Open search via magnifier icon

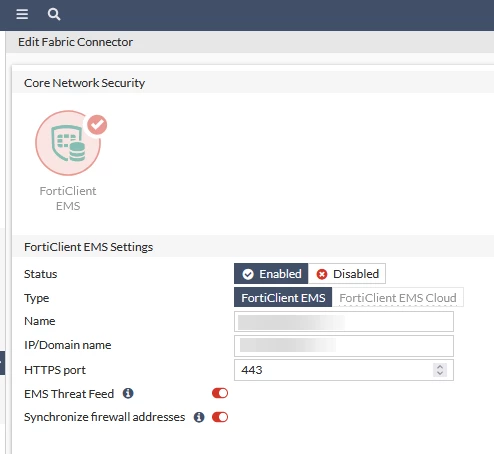tap(54, 14)
